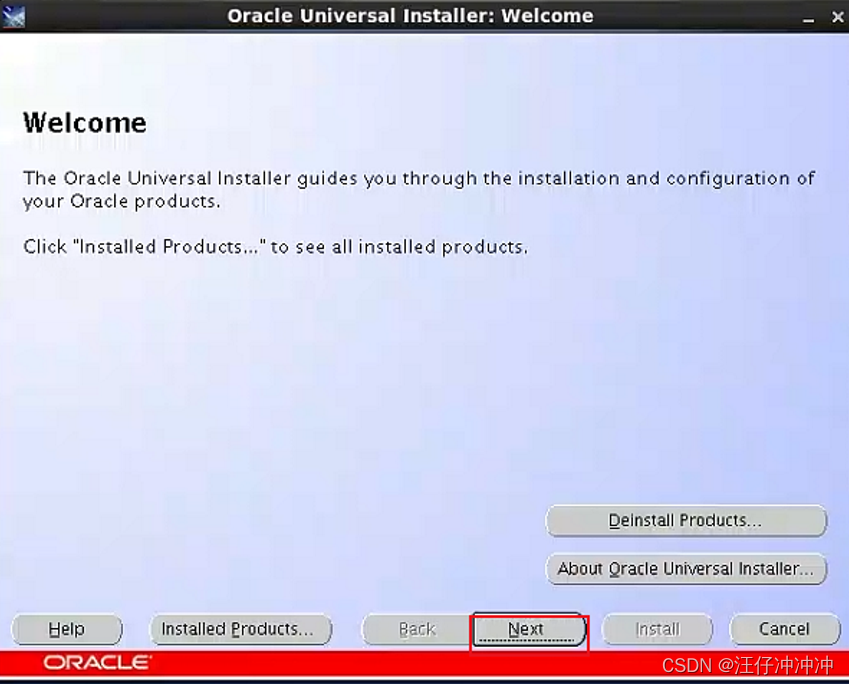Open the Installed Products dialog
Screen dimensions: 849x685
[x=241, y=629]
